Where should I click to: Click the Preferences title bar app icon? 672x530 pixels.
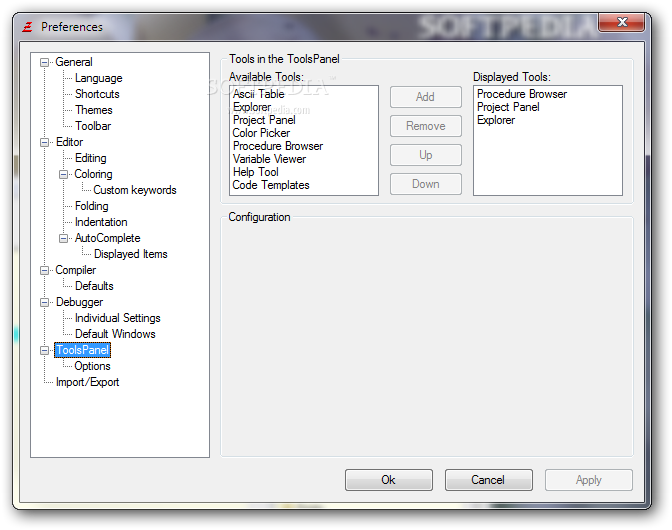coord(27,27)
